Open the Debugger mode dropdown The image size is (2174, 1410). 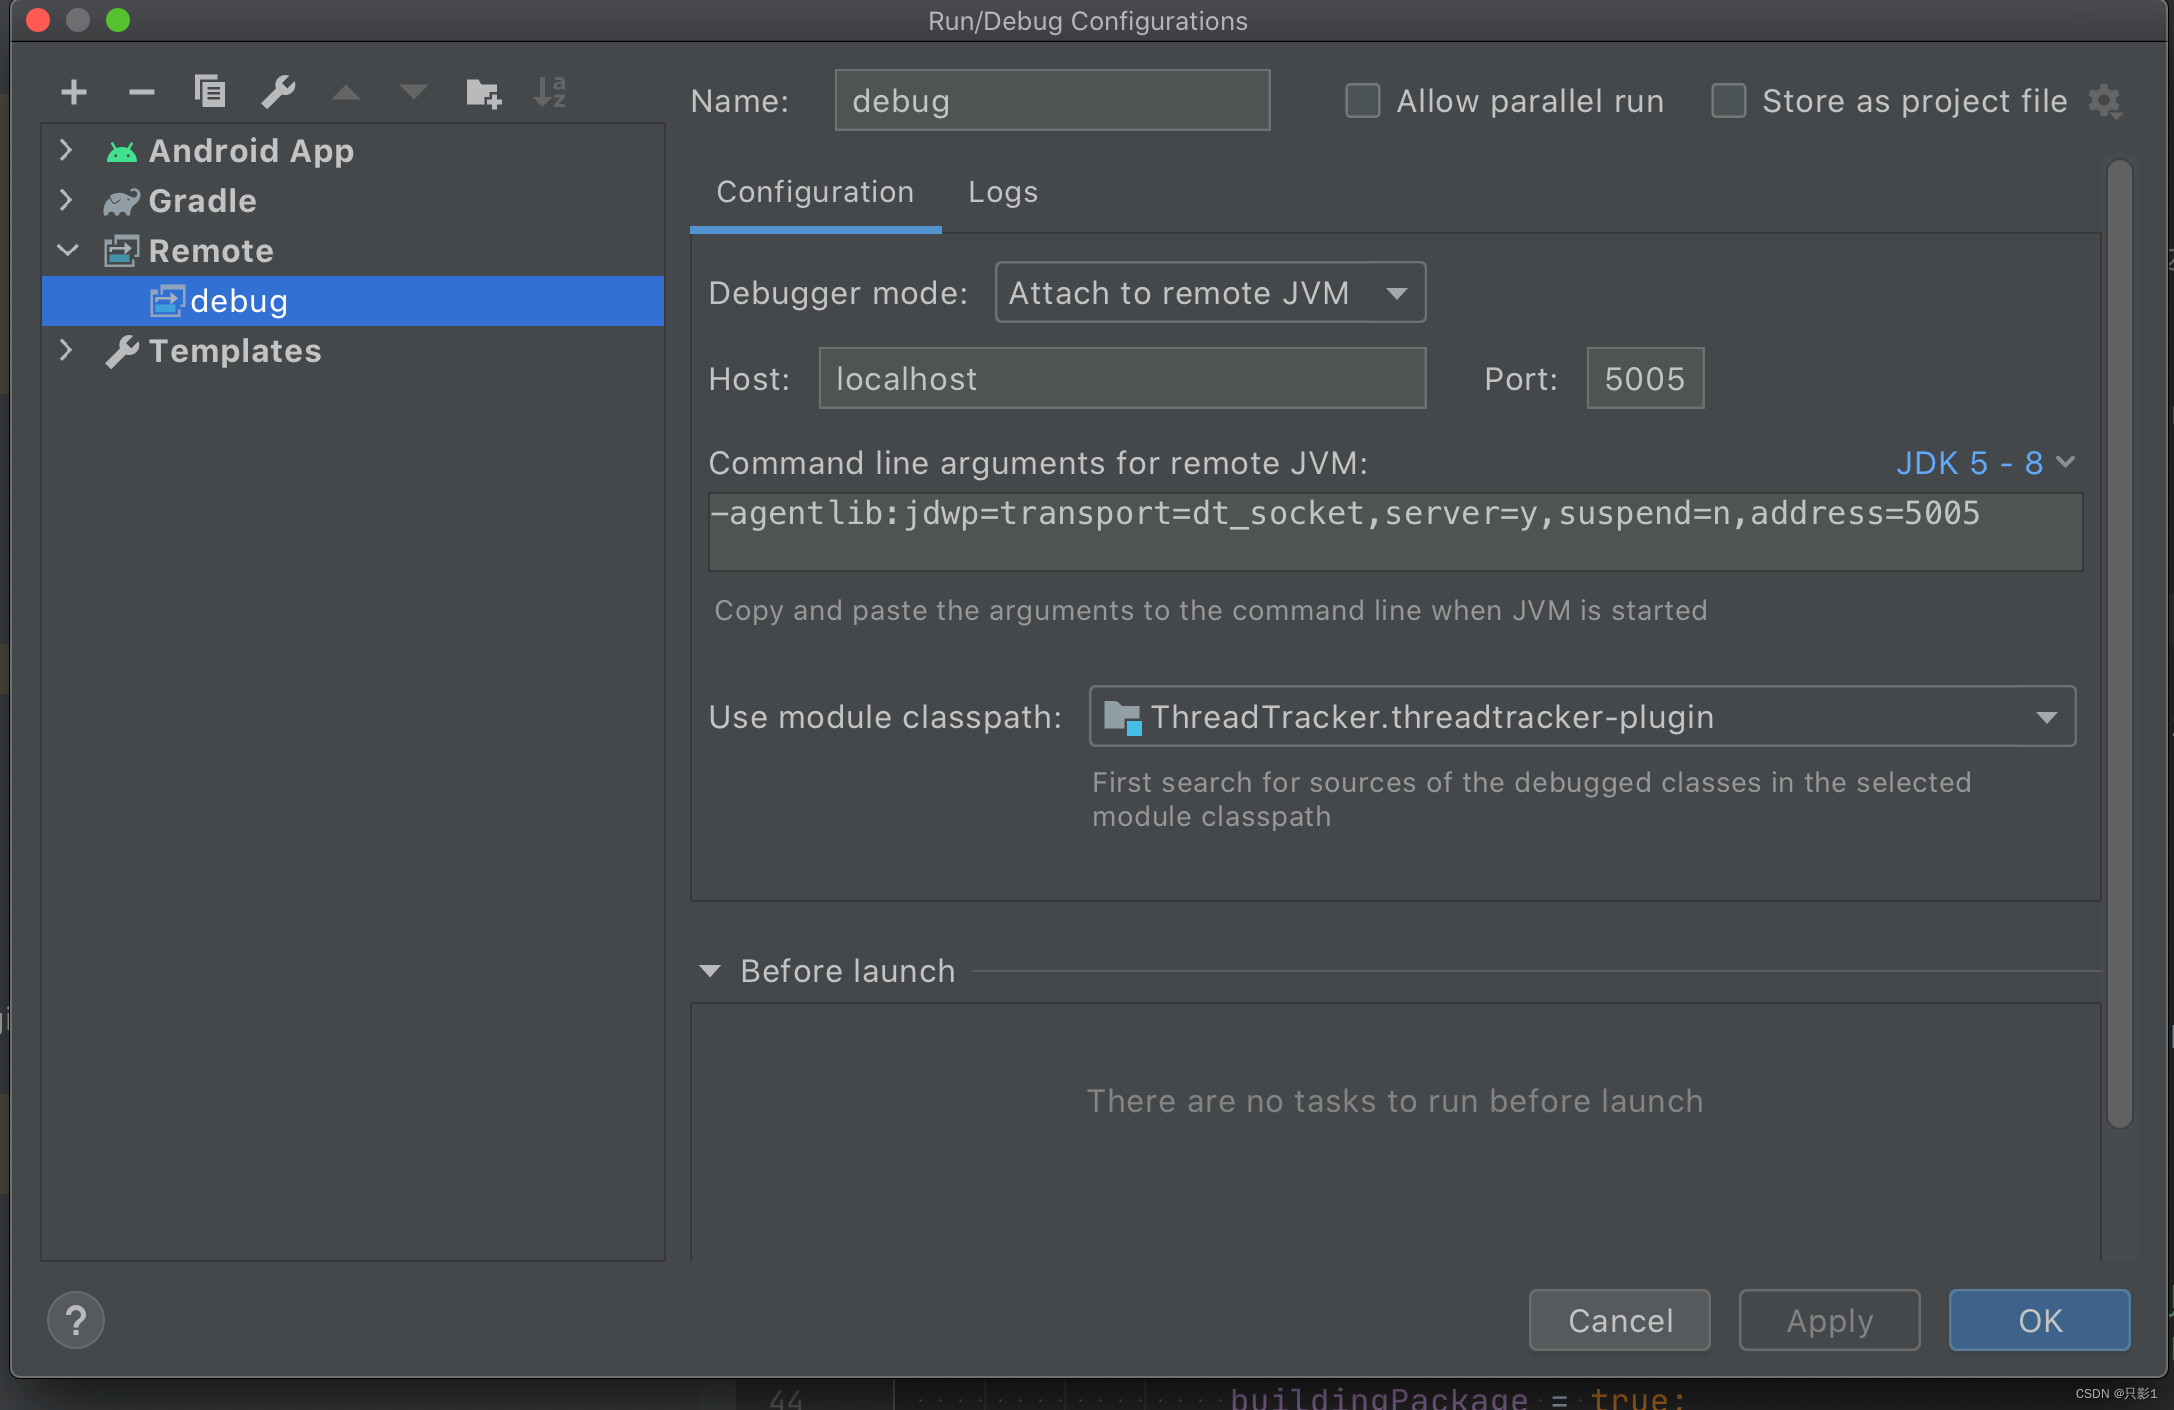click(x=1206, y=292)
